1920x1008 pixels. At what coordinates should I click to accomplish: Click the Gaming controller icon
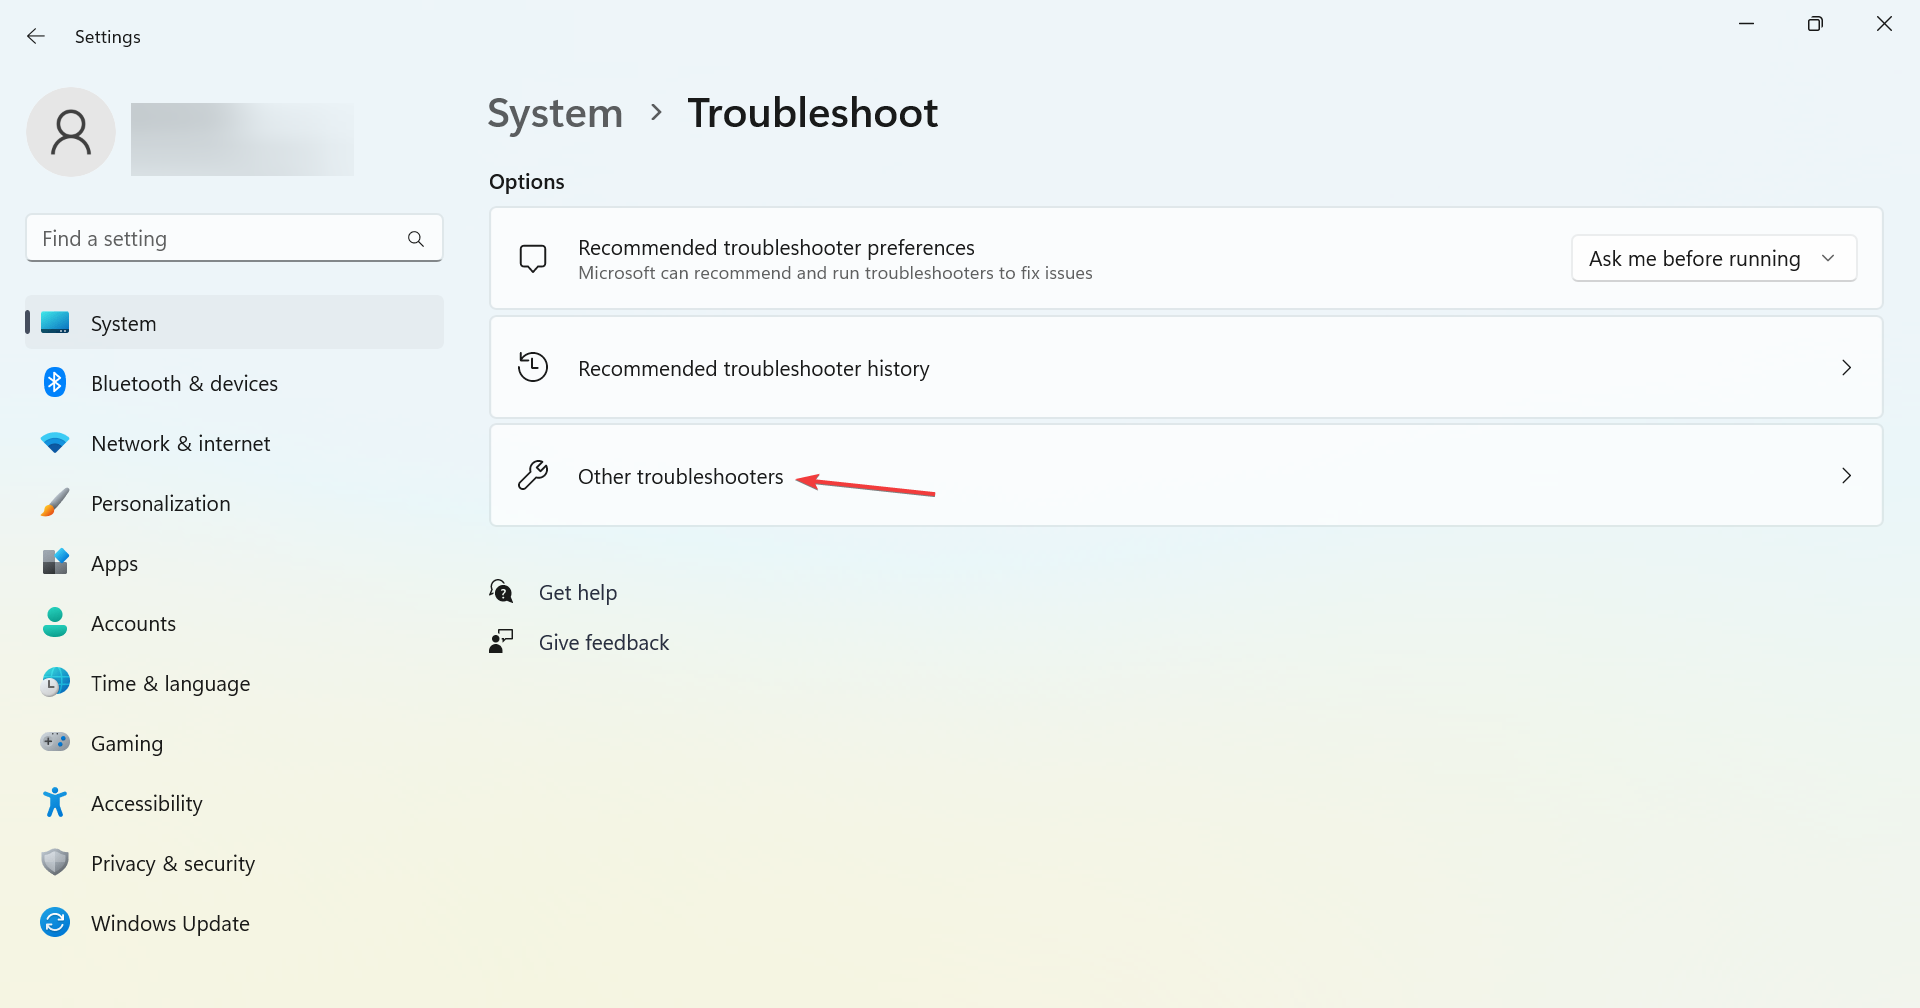[55, 742]
